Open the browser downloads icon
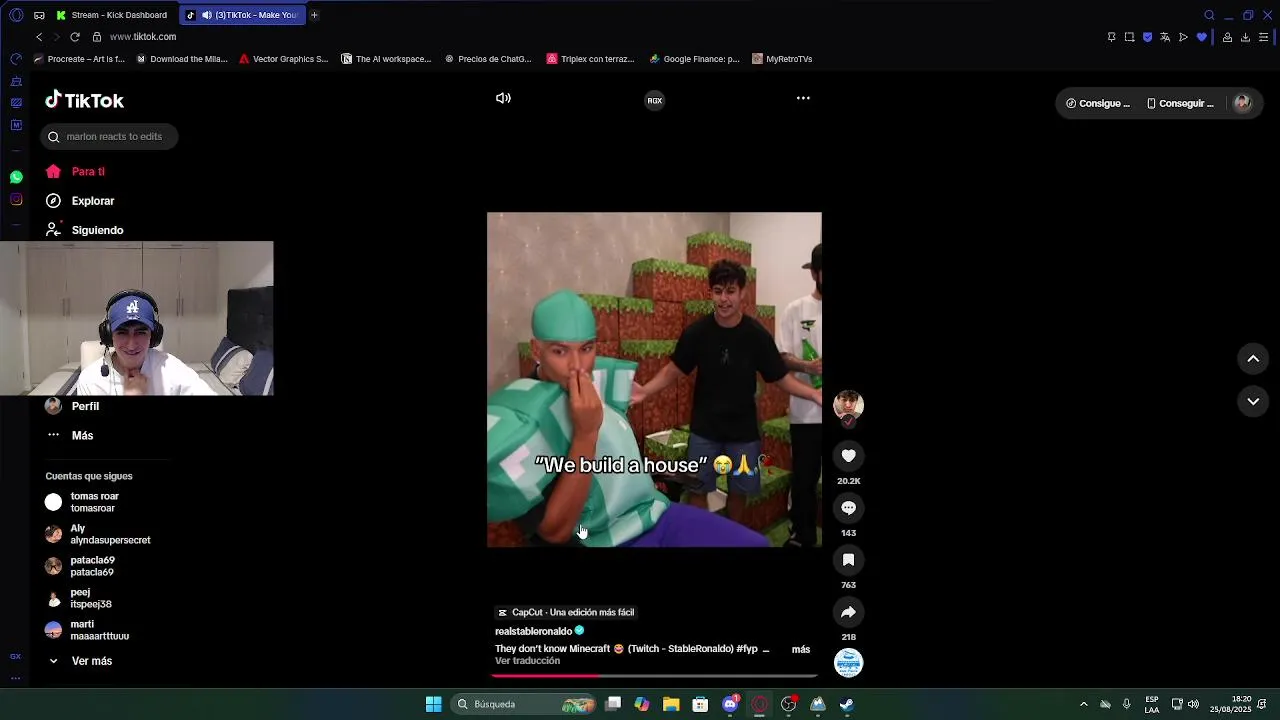The width and height of the screenshot is (1280, 720). coord(1245,37)
